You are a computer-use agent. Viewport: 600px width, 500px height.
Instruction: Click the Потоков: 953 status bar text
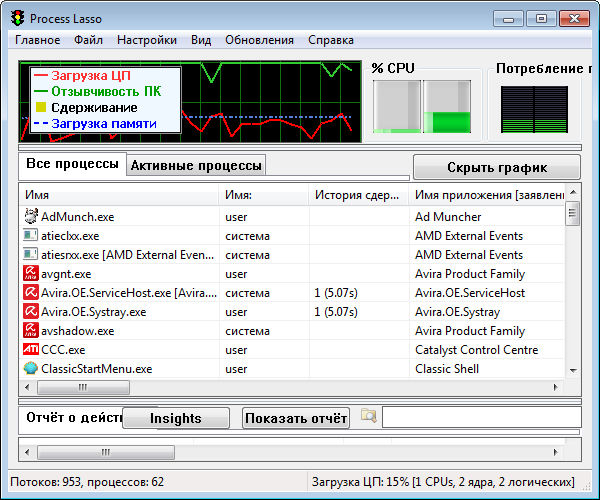pos(87,482)
